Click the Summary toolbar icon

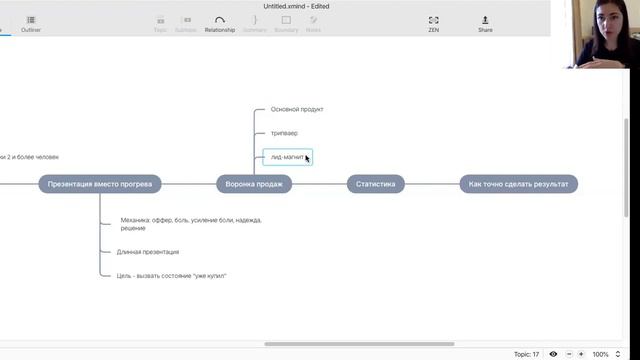[x=255, y=24]
